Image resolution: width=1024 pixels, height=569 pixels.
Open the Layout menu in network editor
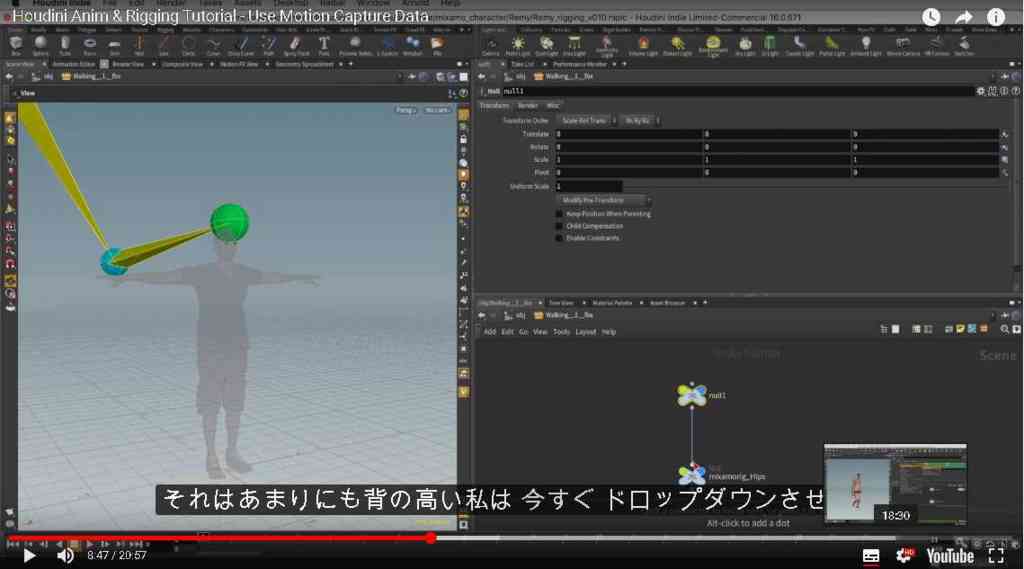(585, 332)
